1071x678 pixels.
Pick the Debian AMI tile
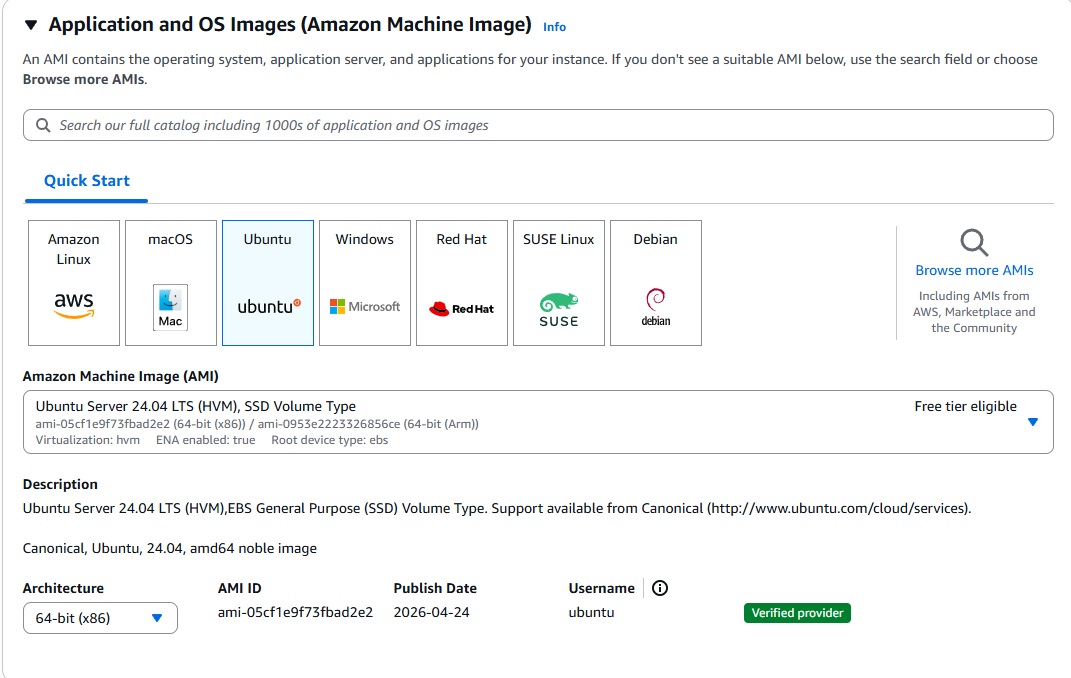coord(656,283)
